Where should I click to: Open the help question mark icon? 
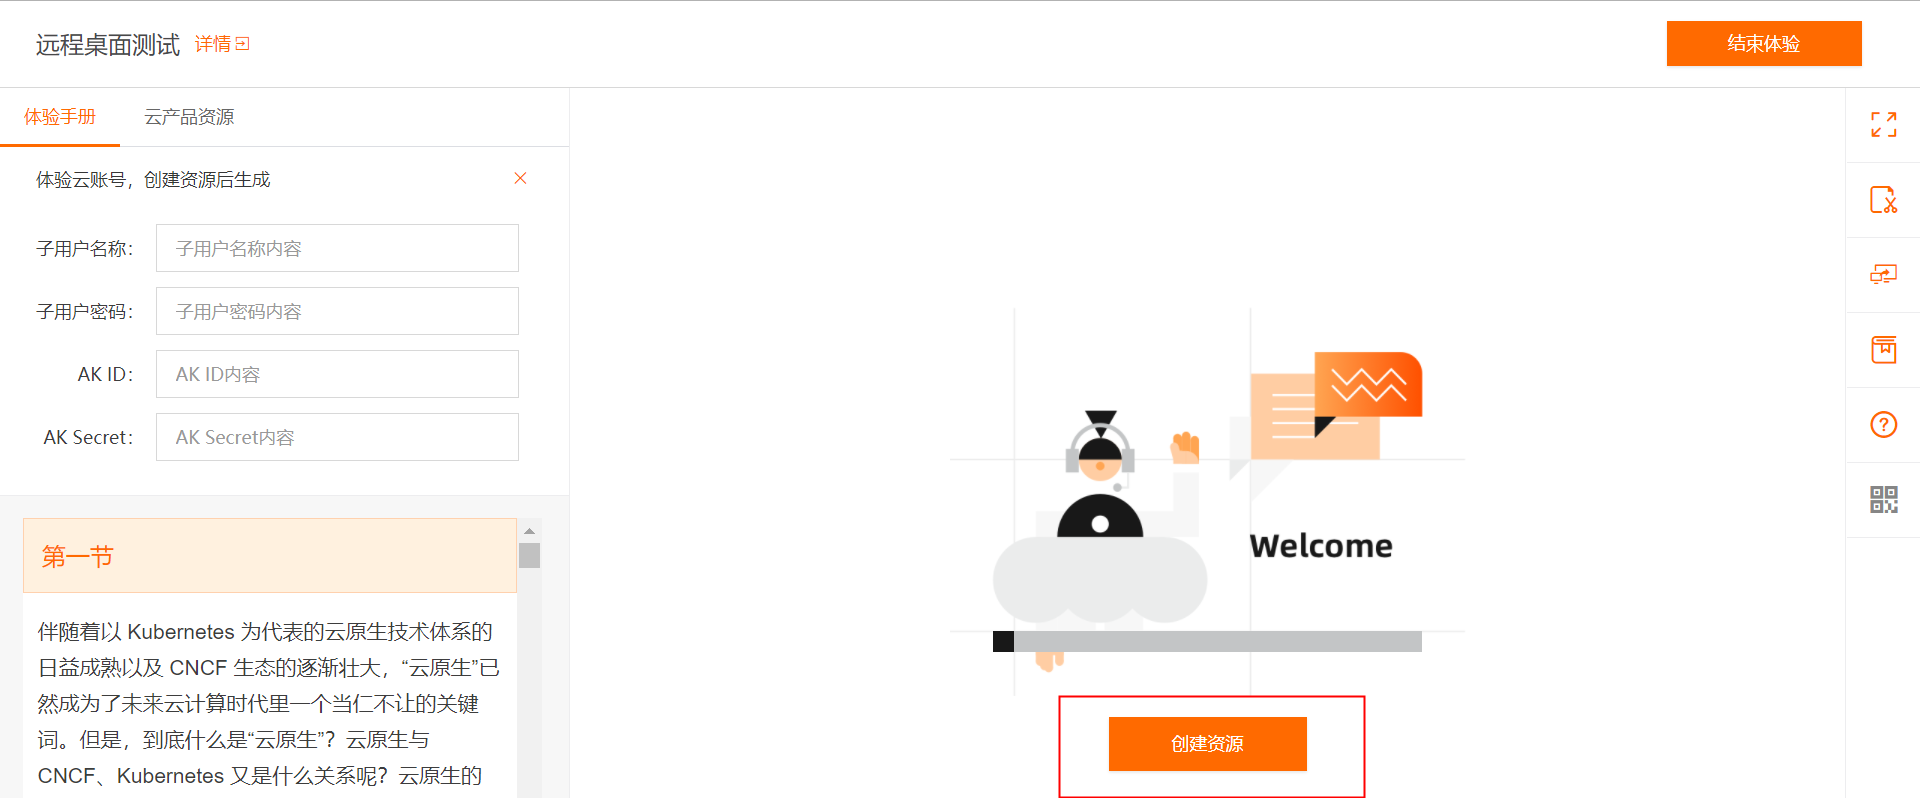[1883, 425]
